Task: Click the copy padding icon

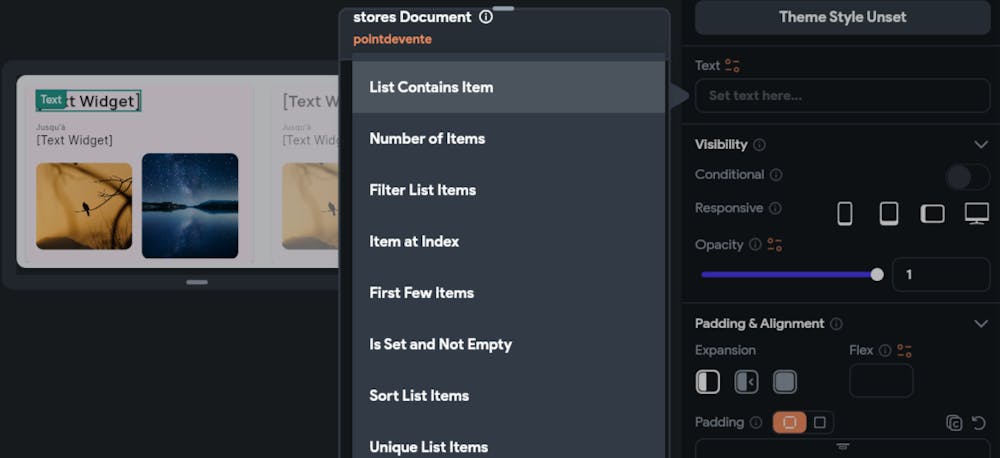Action: pyautogui.click(x=954, y=423)
